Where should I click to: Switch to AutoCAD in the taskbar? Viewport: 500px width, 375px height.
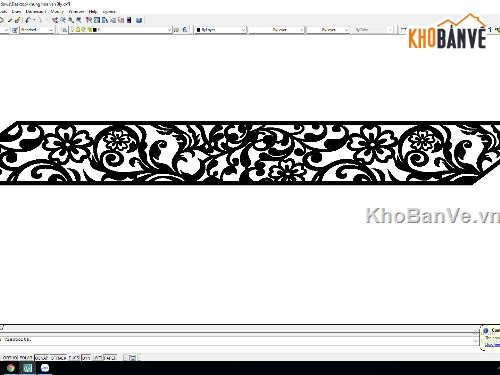(28, 368)
